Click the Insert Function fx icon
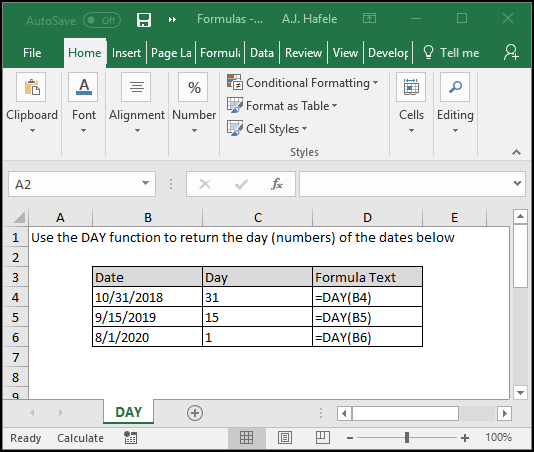Screen dimensions: 534x452 277,184
